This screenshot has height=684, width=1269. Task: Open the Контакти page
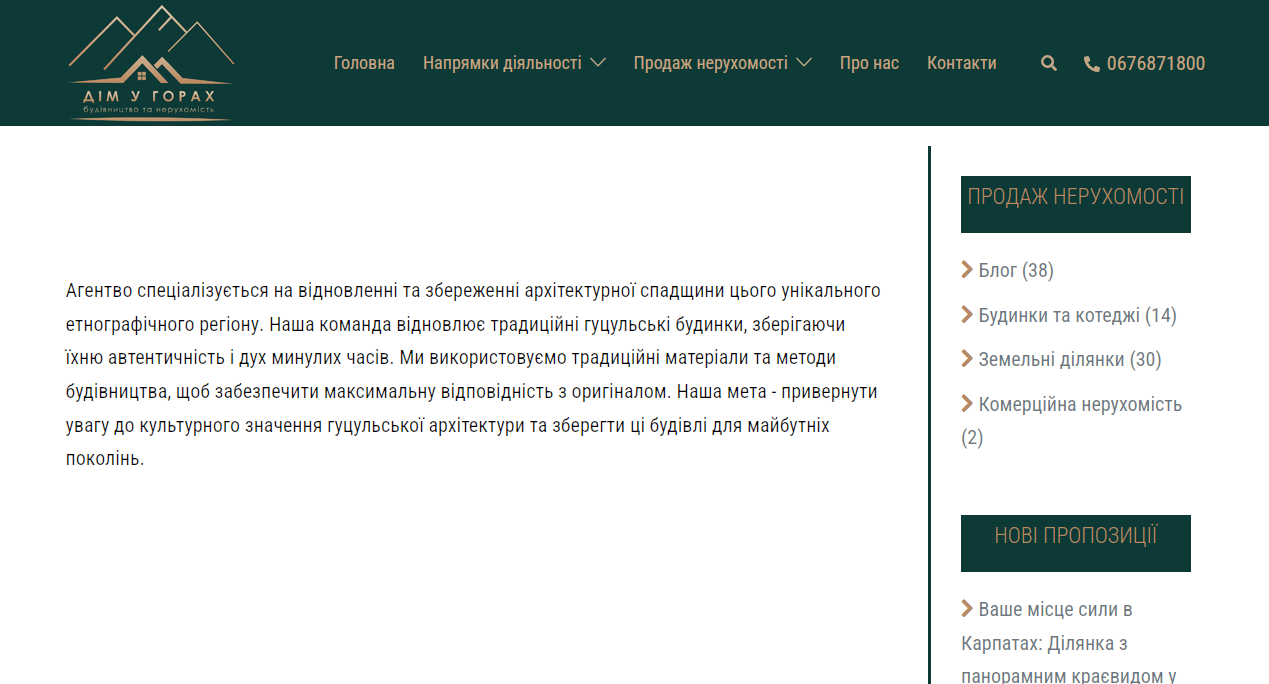point(962,63)
